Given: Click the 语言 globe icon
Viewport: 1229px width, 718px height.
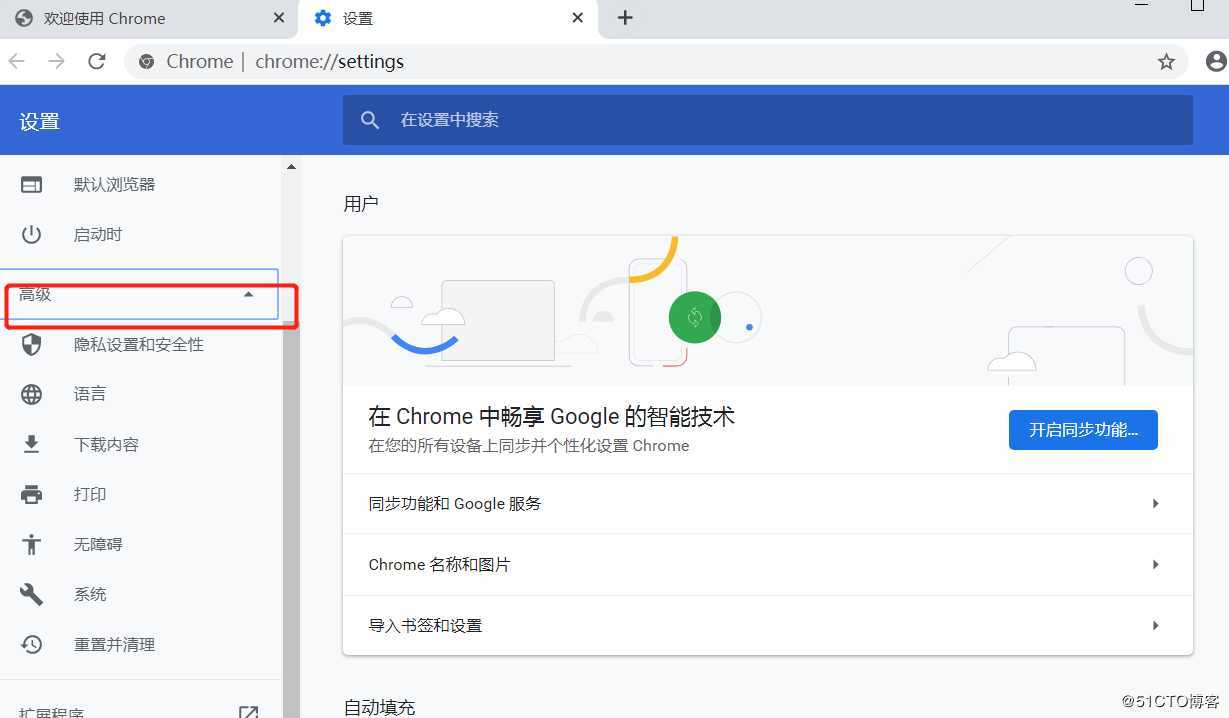Looking at the screenshot, I should [x=32, y=394].
